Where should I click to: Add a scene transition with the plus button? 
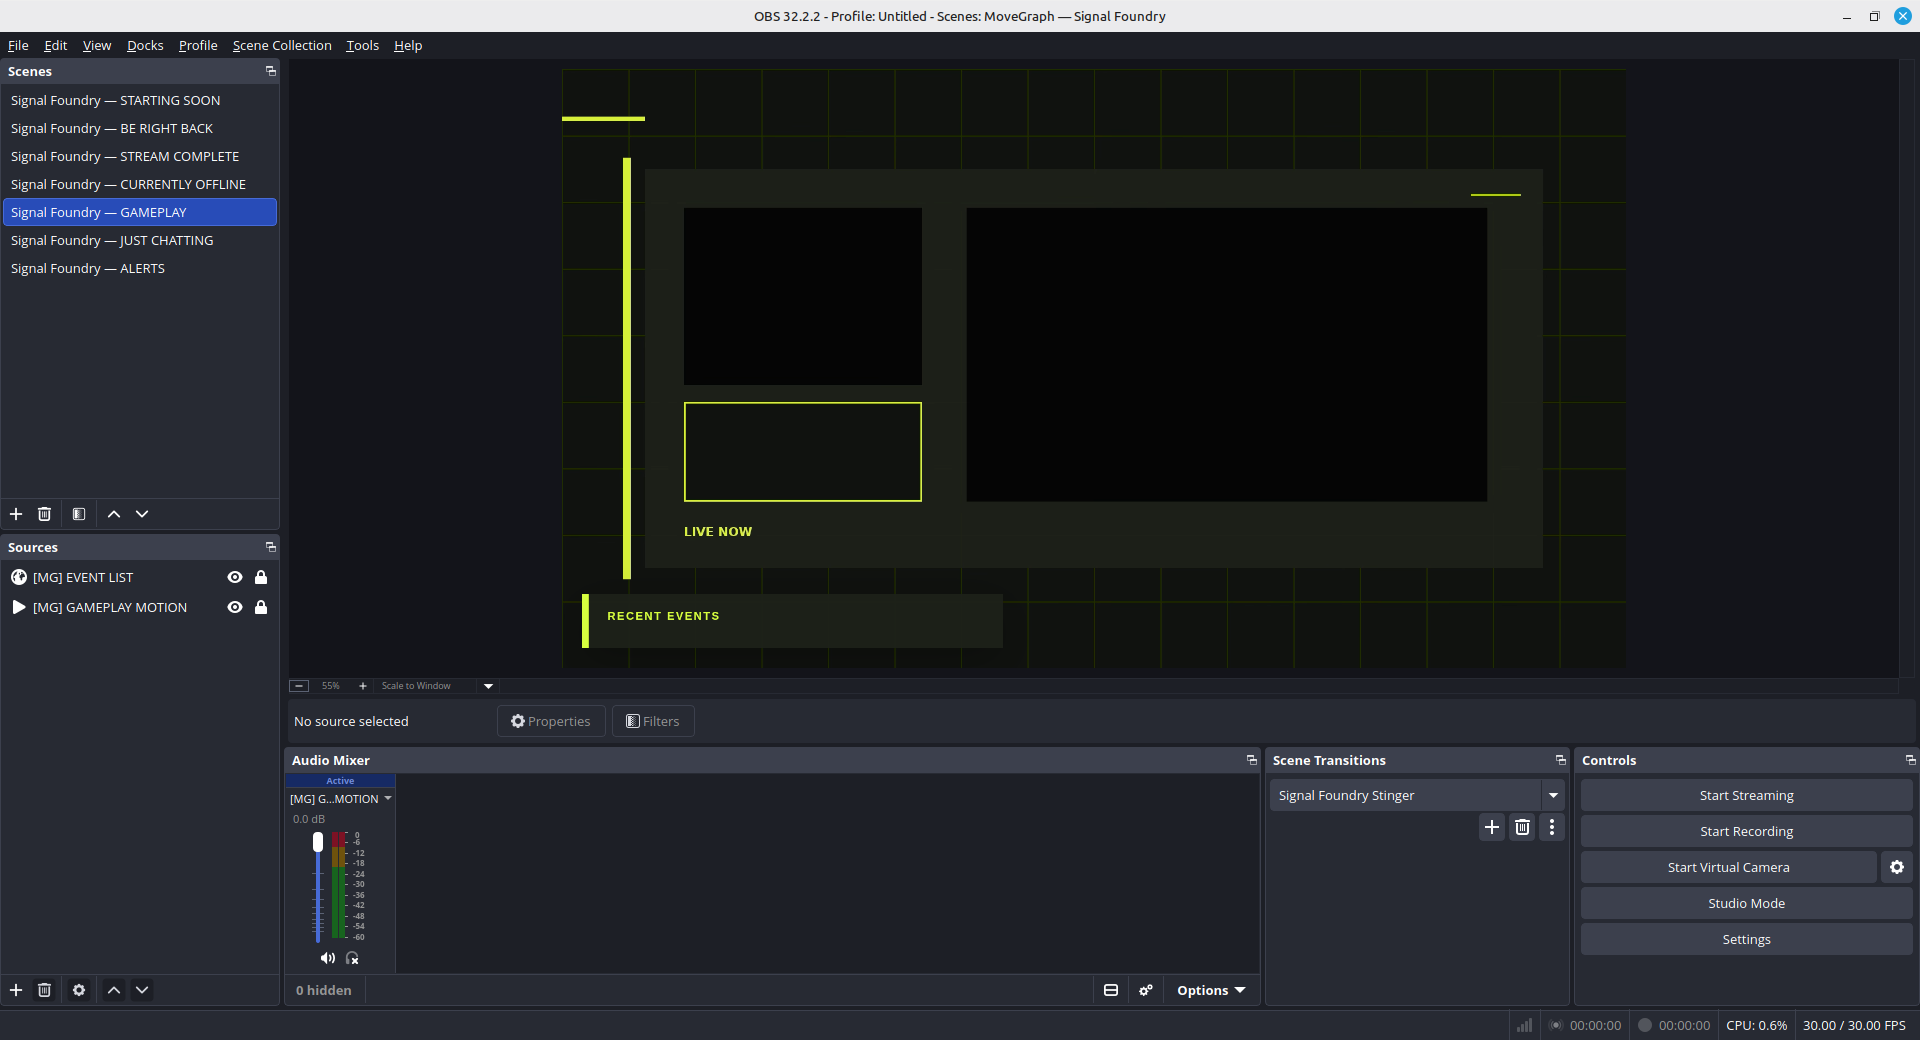click(x=1492, y=827)
